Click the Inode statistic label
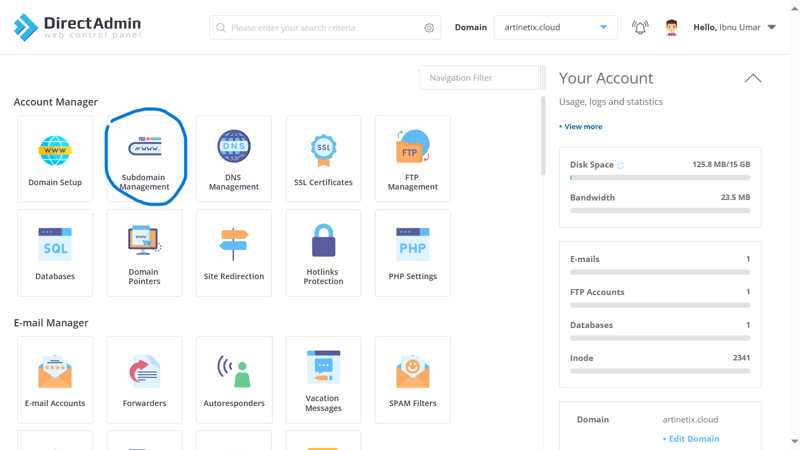The height and width of the screenshot is (450, 800). [582, 358]
